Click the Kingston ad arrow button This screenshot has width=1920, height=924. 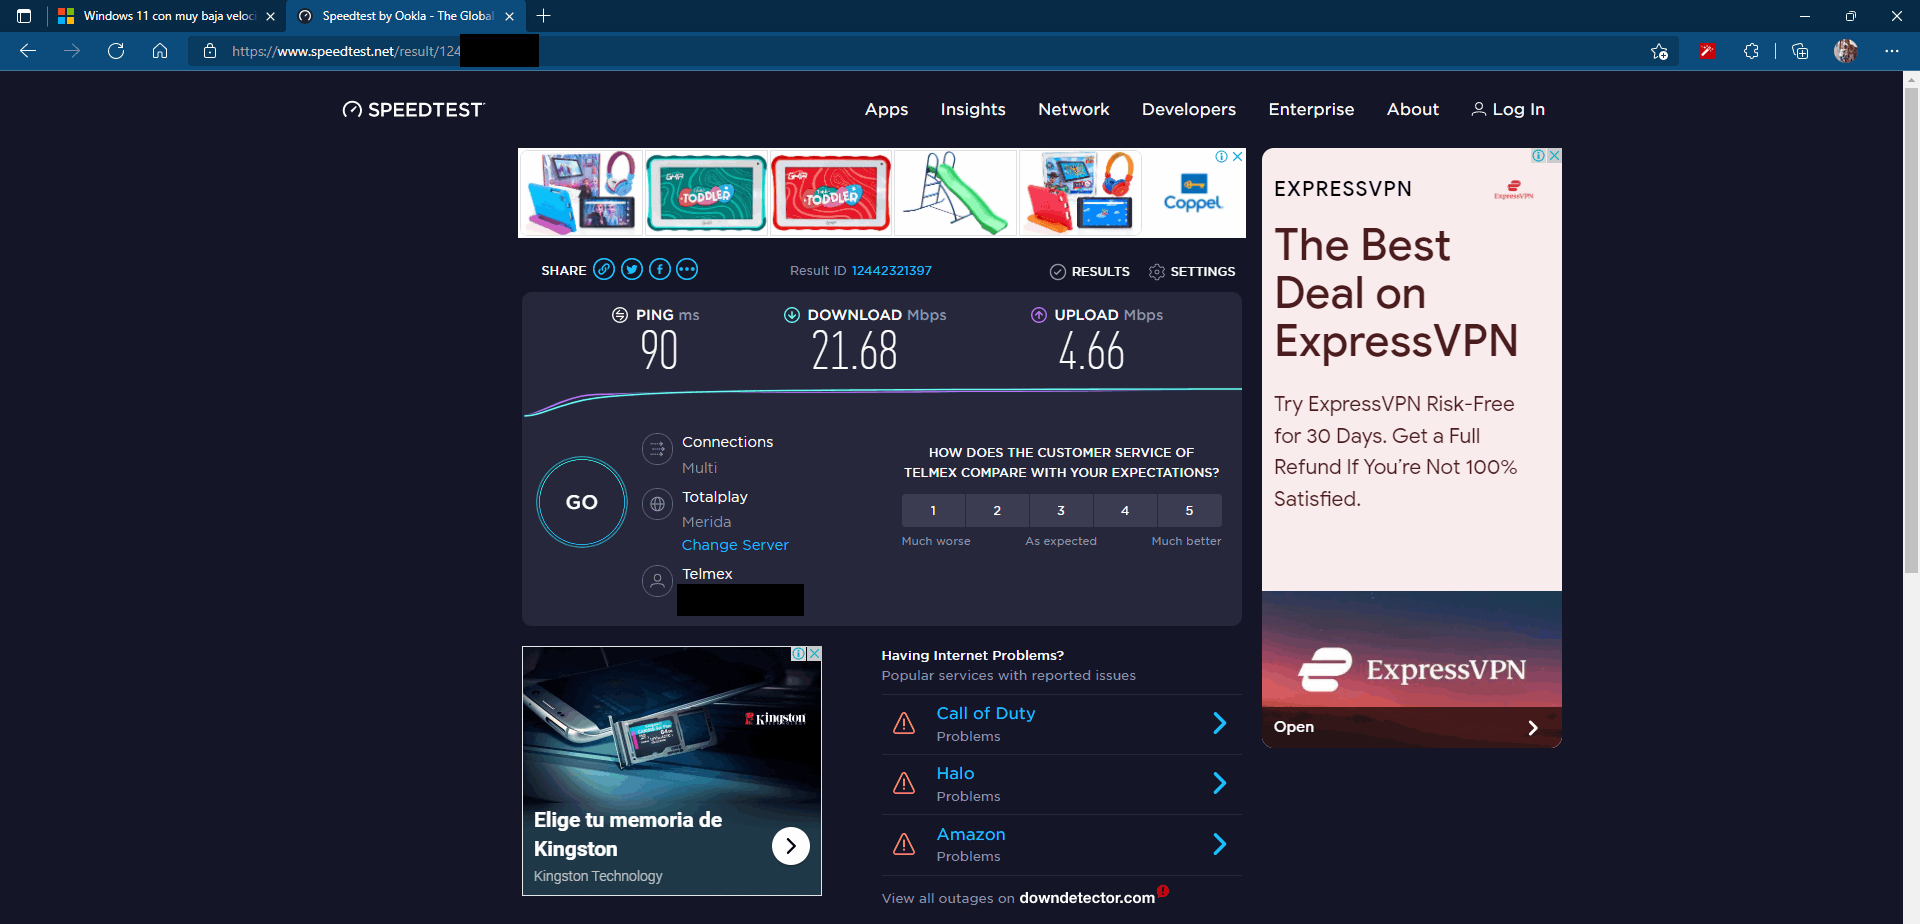pyautogui.click(x=791, y=846)
